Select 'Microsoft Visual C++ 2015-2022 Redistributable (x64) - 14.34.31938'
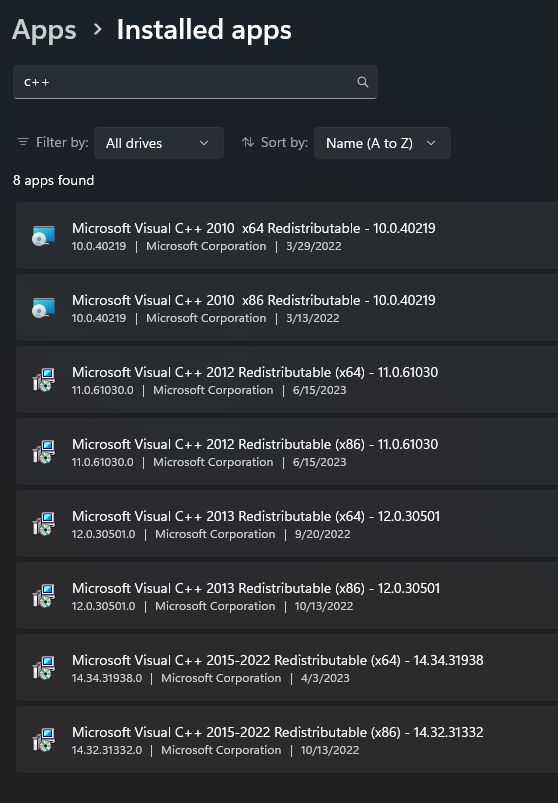This screenshot has width=558, height=803. 287,667
